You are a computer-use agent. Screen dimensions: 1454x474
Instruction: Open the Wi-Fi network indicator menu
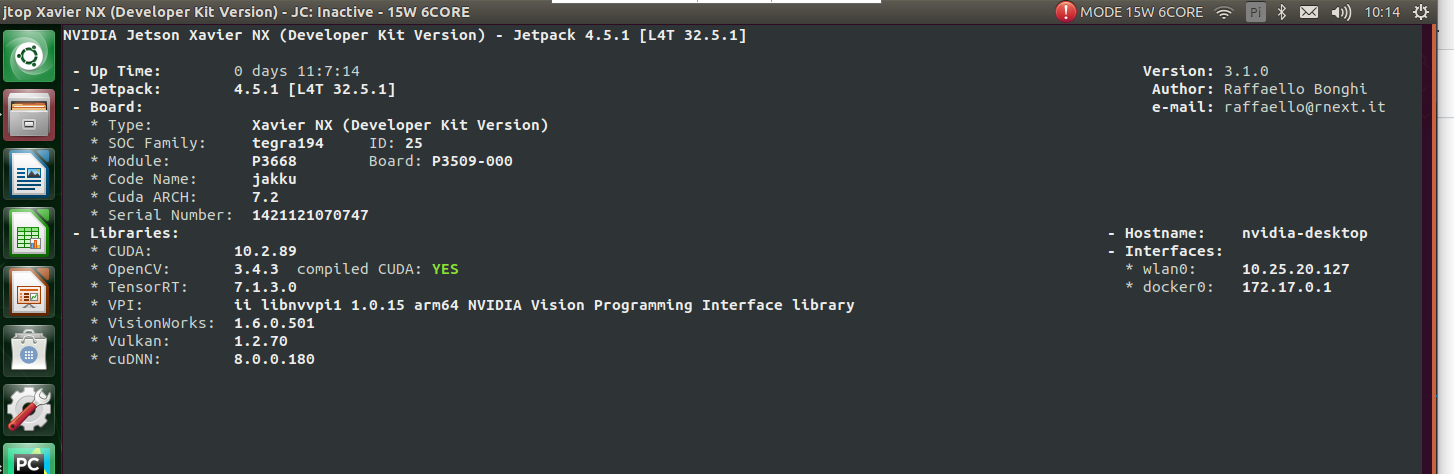[x=1224, y=12]
